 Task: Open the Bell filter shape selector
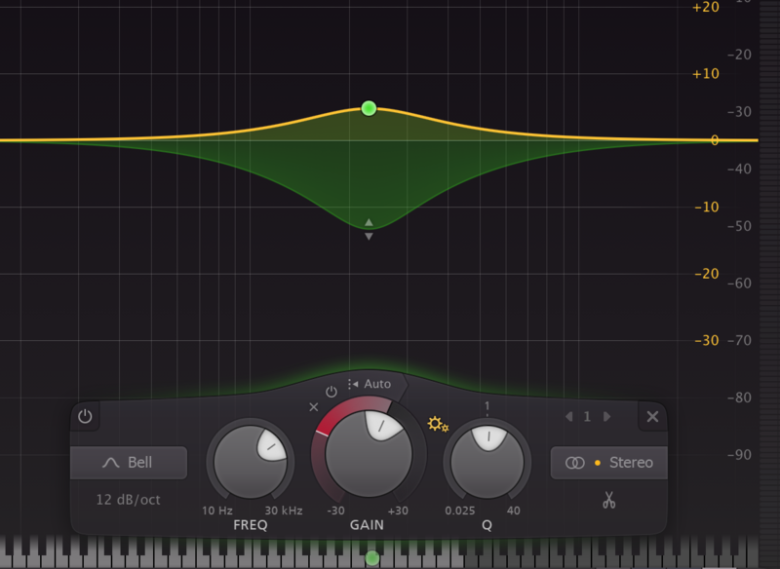pos(128,463)
